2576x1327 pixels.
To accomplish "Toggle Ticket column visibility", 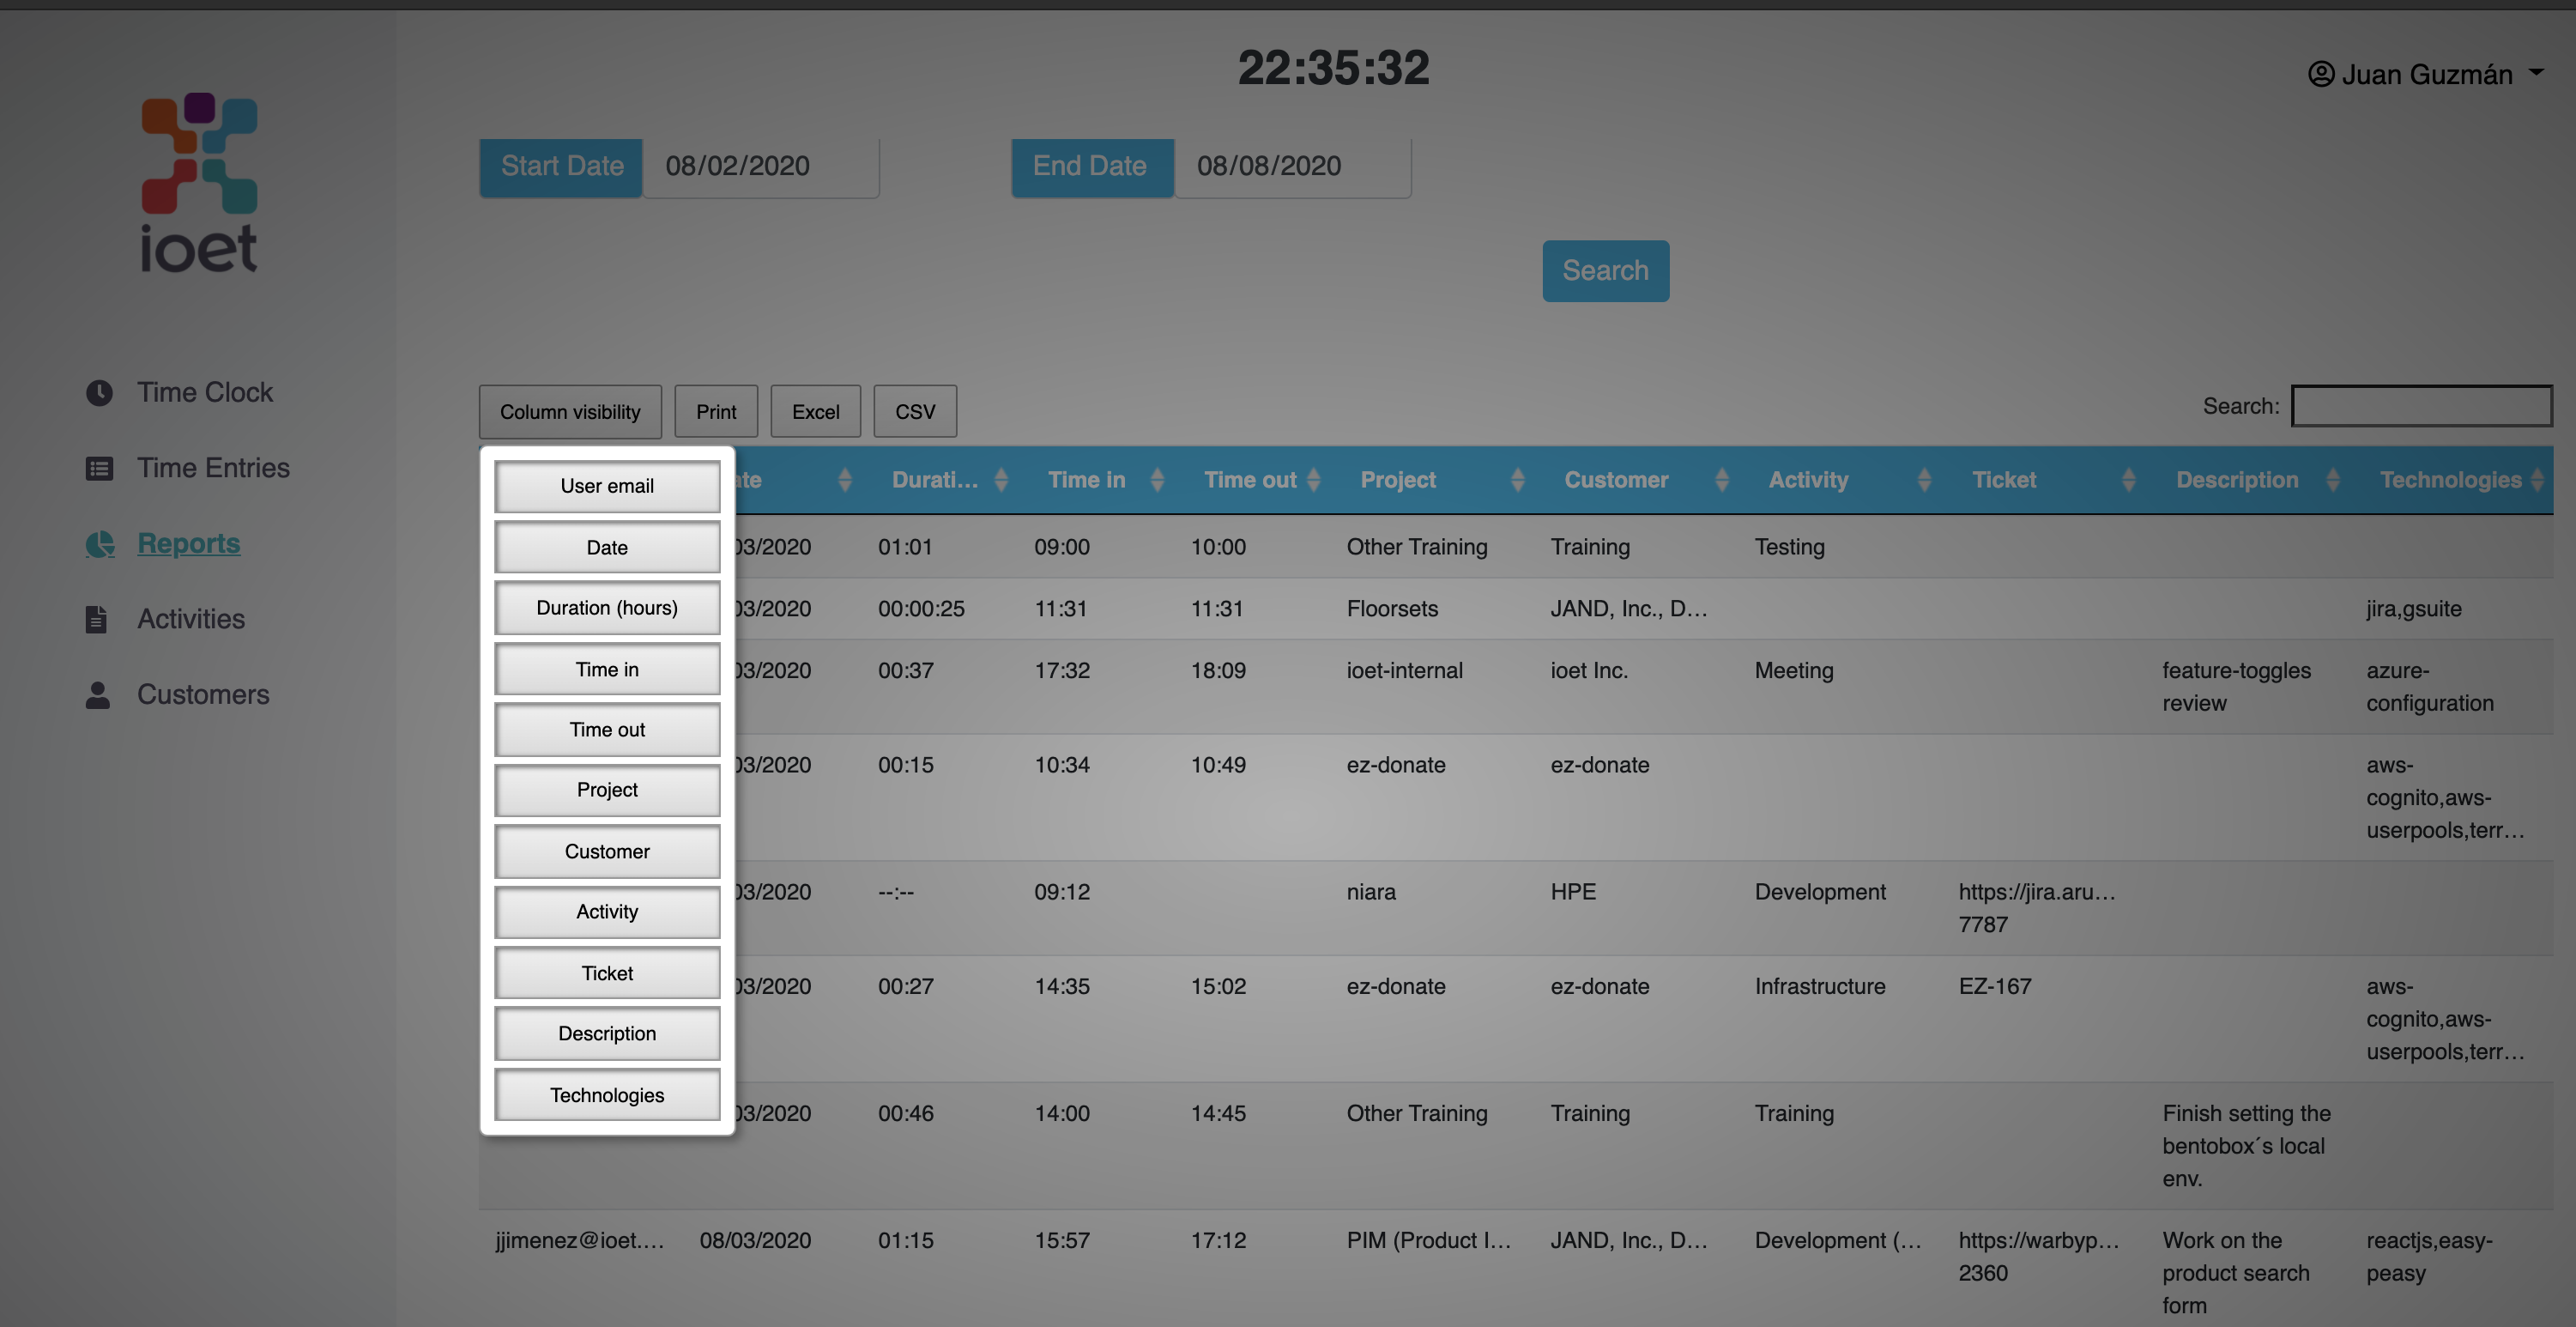I will [x=606, y=973].
